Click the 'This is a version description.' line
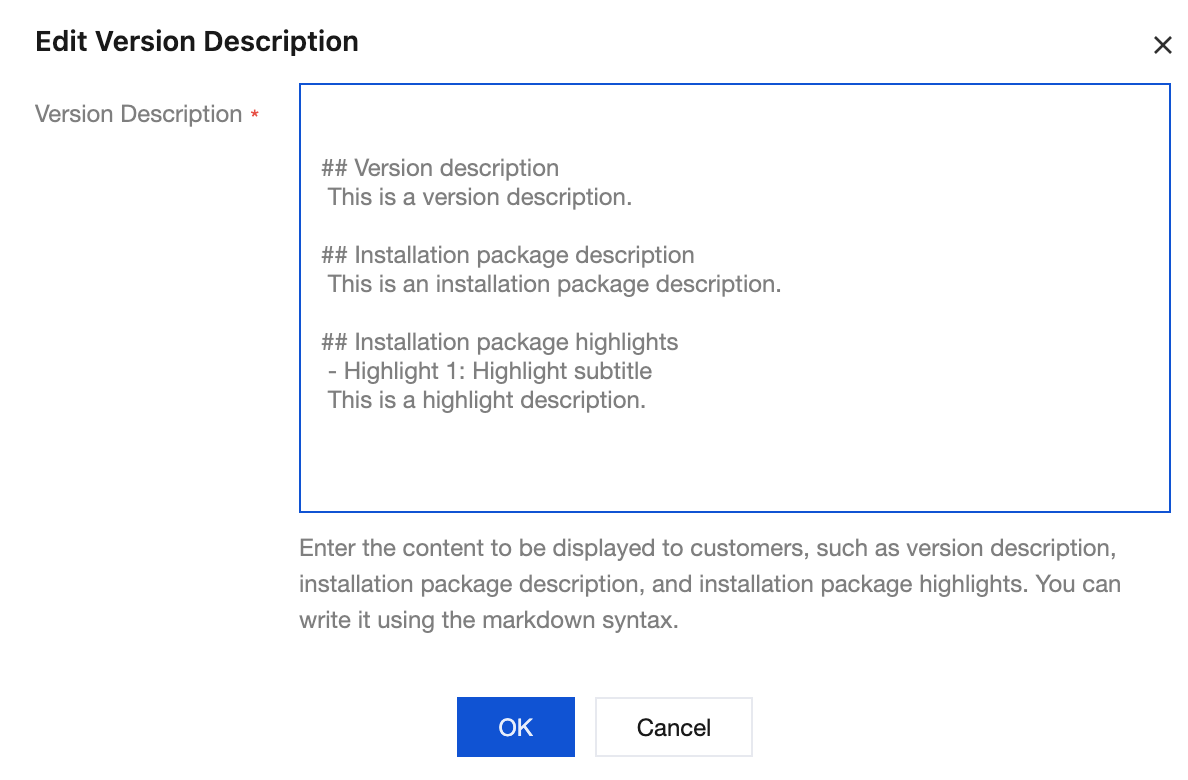The width and height of the screenshot is (1188, 780). click(x=480, y=197)
